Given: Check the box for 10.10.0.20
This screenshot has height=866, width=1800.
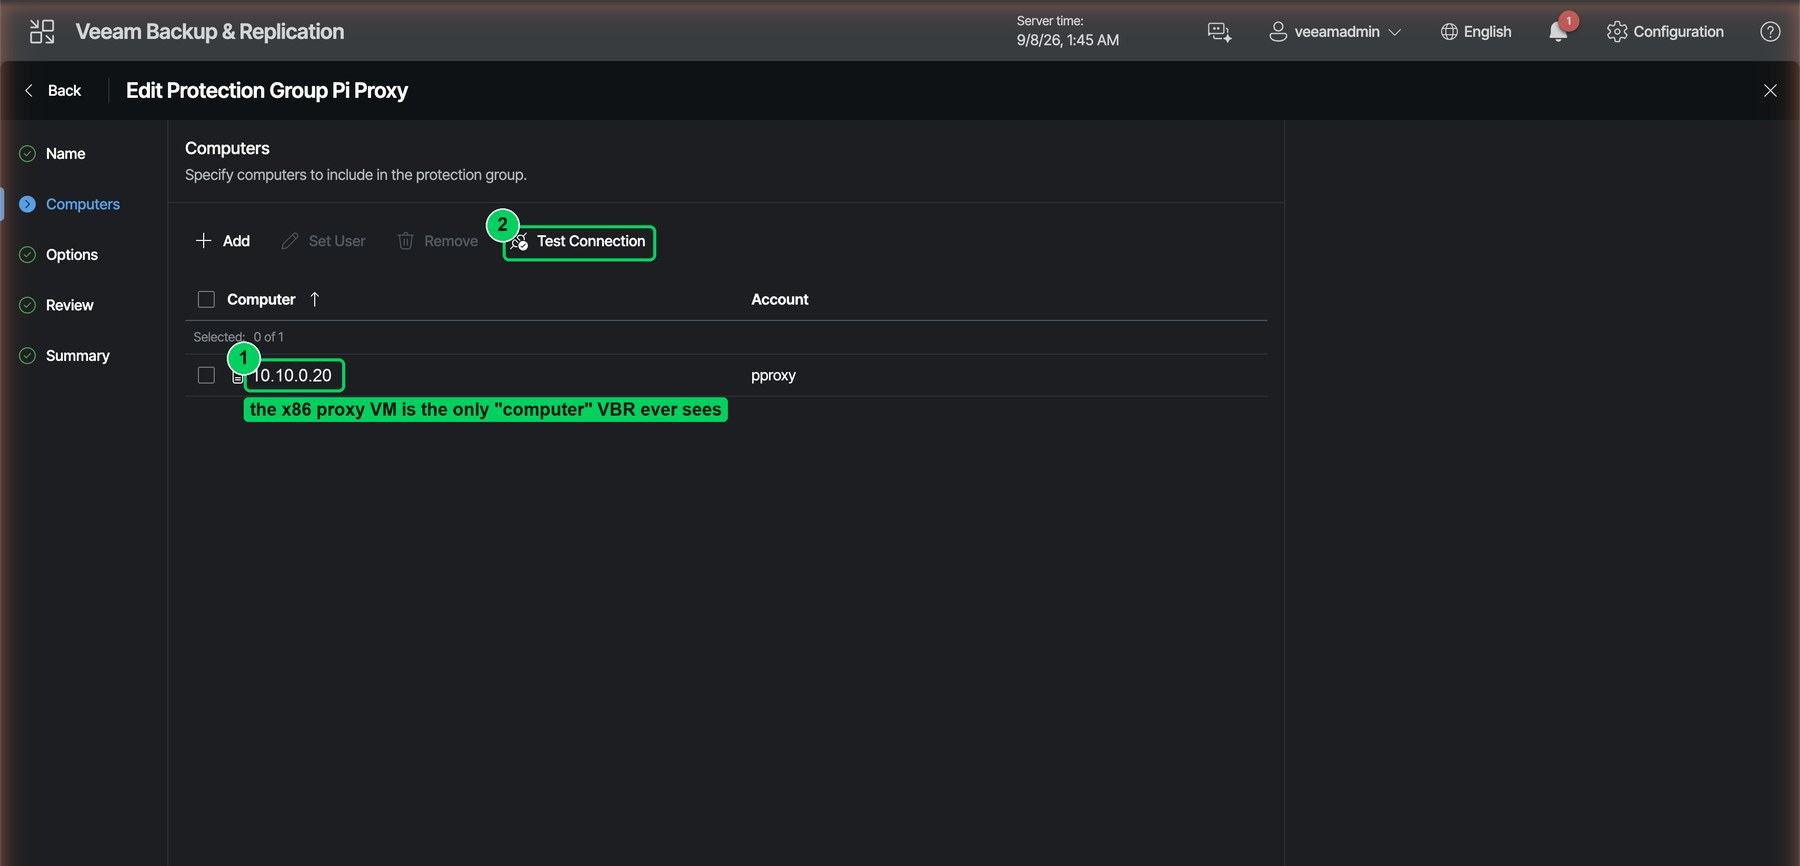Looking at the screenshot, I should point(206,375).
